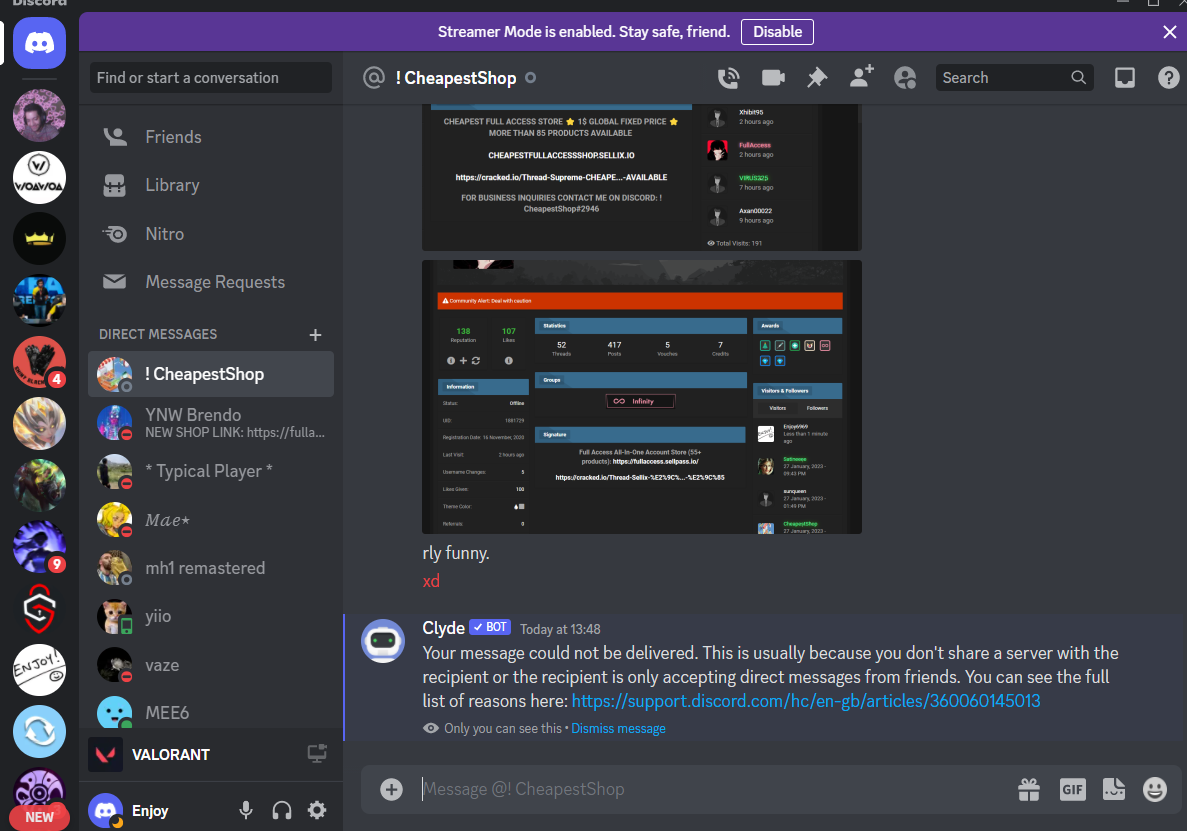Open the inbox
The image size is (1187, 831).
pos(1125,78)
